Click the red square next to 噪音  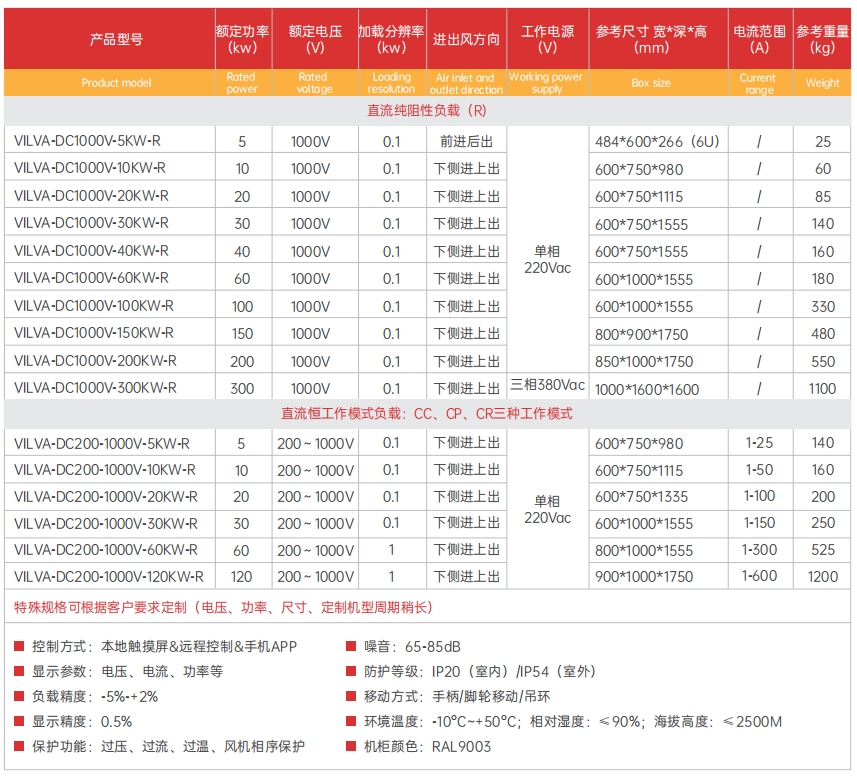(x=351, y=647)
